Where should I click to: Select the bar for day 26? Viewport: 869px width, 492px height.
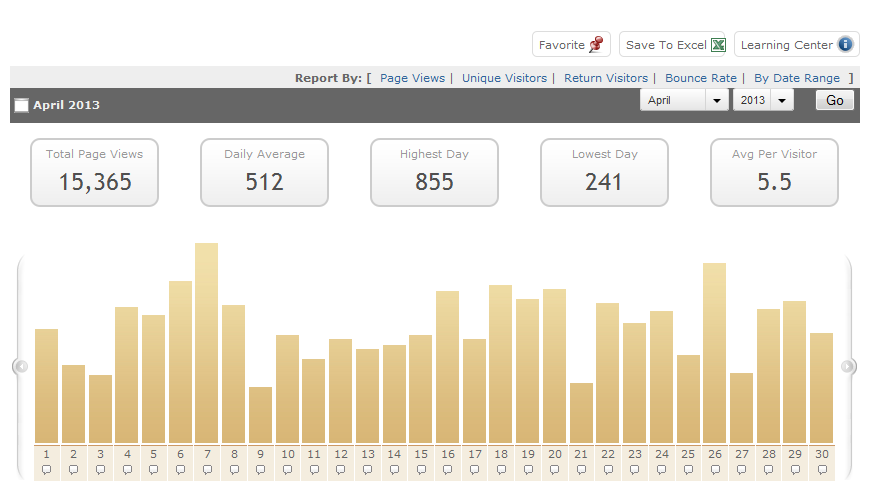pyautogui.click(x=714, y=353)
